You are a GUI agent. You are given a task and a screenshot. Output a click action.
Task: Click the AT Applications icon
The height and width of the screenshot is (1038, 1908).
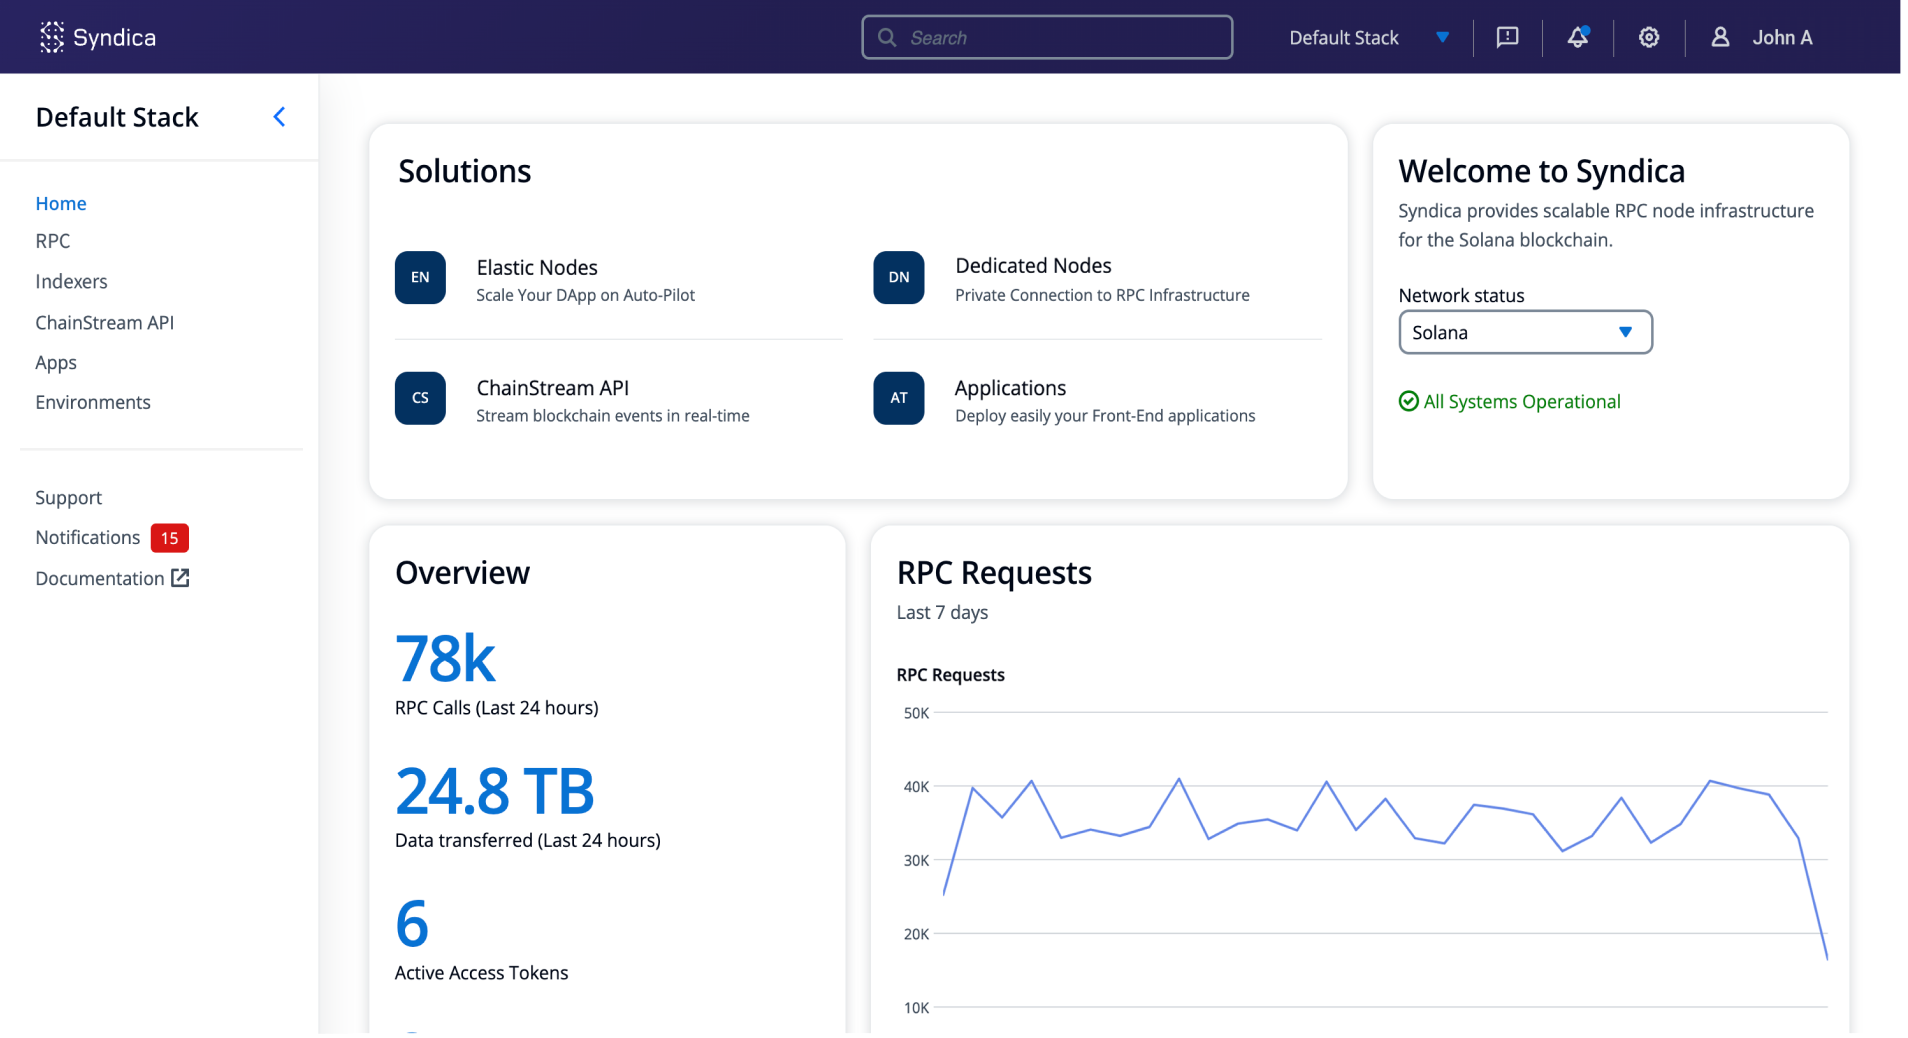pyautogui.click(x=899, y=398)
